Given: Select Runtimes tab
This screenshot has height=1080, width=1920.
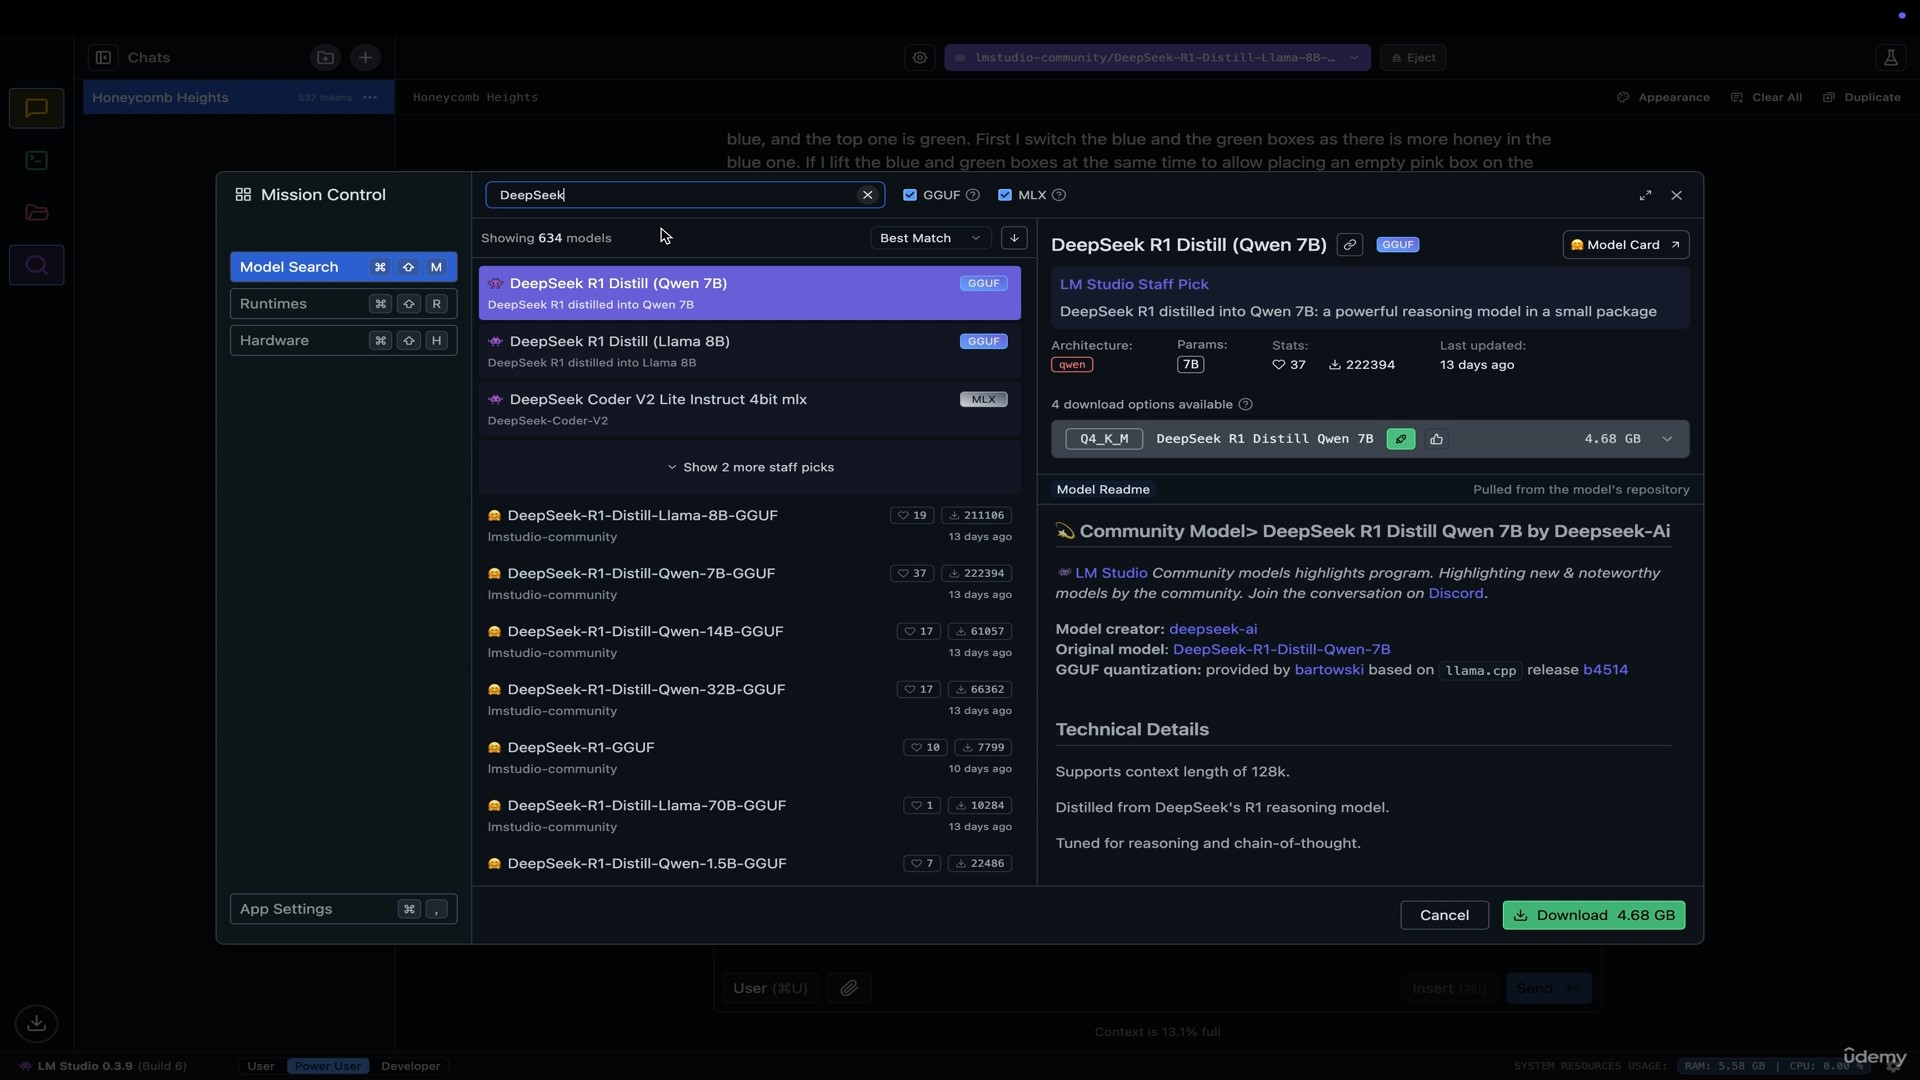Looking at the screenshot, I should (343, 304).
